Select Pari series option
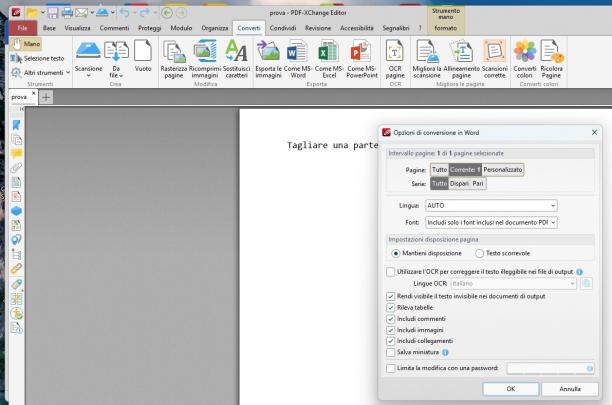This screenshot has height=405, width=612. (478, 183)
